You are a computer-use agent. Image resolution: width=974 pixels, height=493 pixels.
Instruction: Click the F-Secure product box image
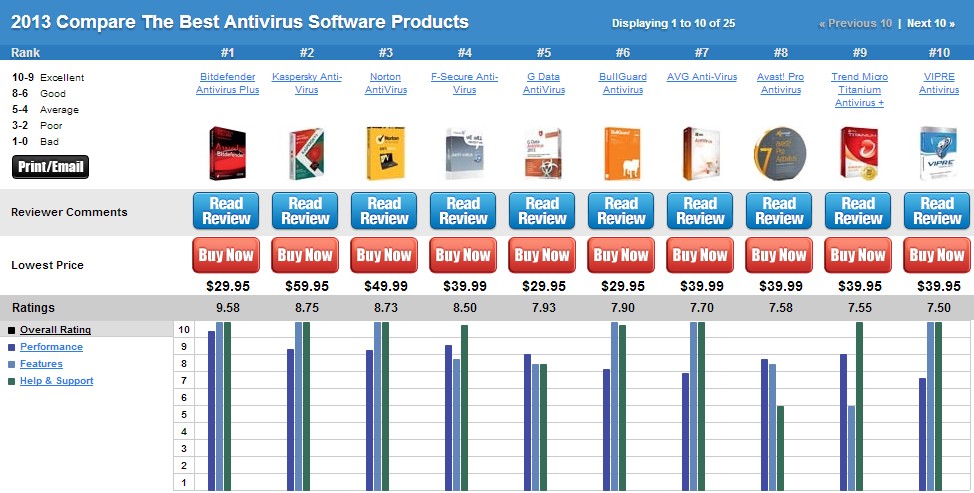coord(465,153)
